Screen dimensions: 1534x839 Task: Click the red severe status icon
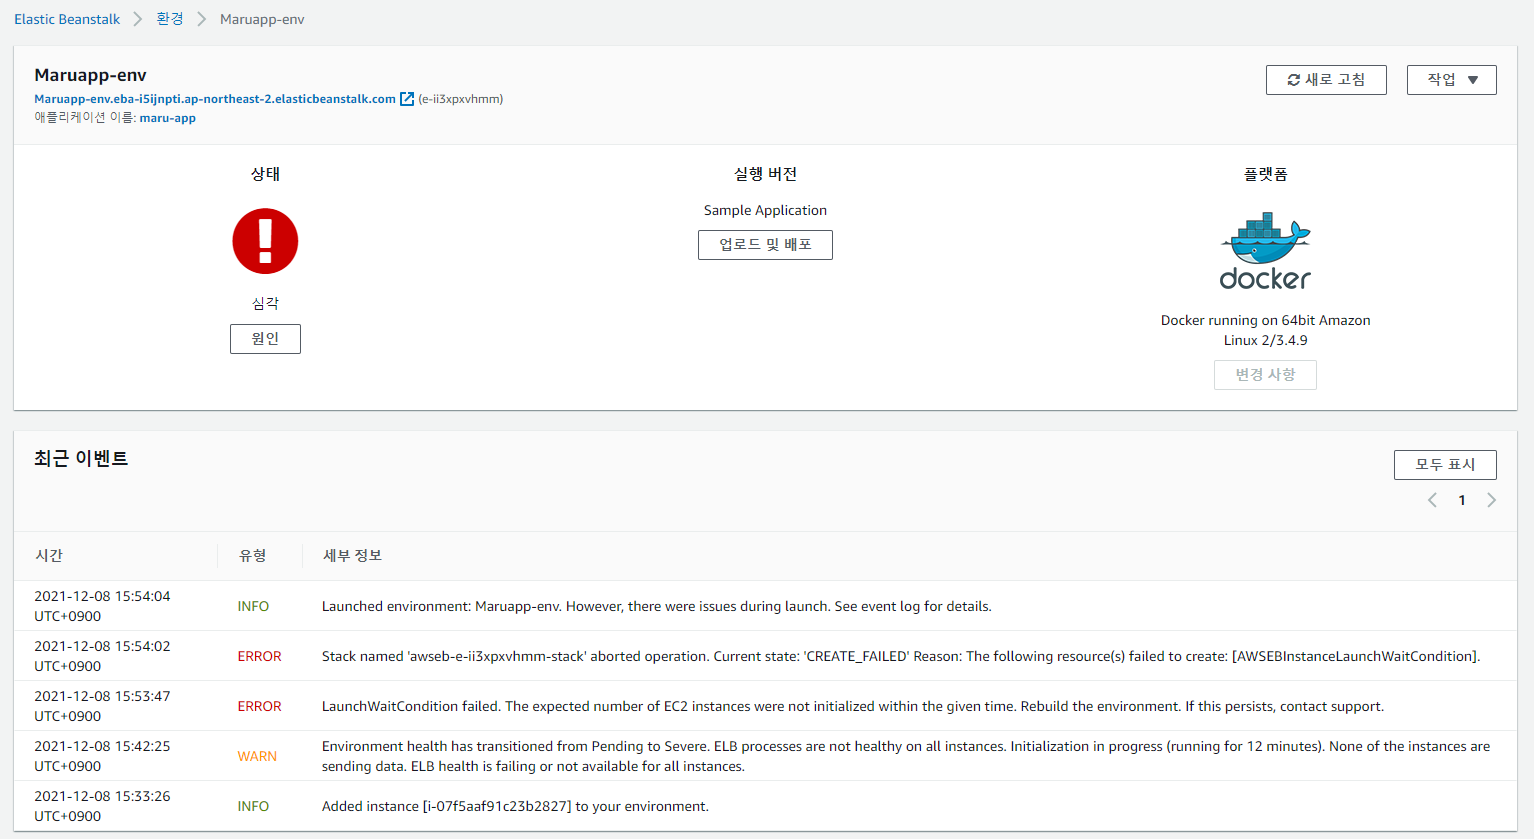pyautogui.click(x=265, y=241)
